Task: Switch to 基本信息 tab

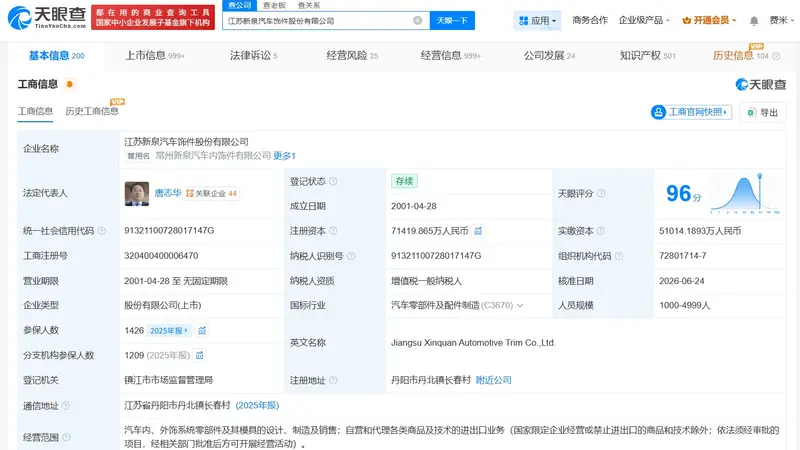Action: (x=56, y=56)
